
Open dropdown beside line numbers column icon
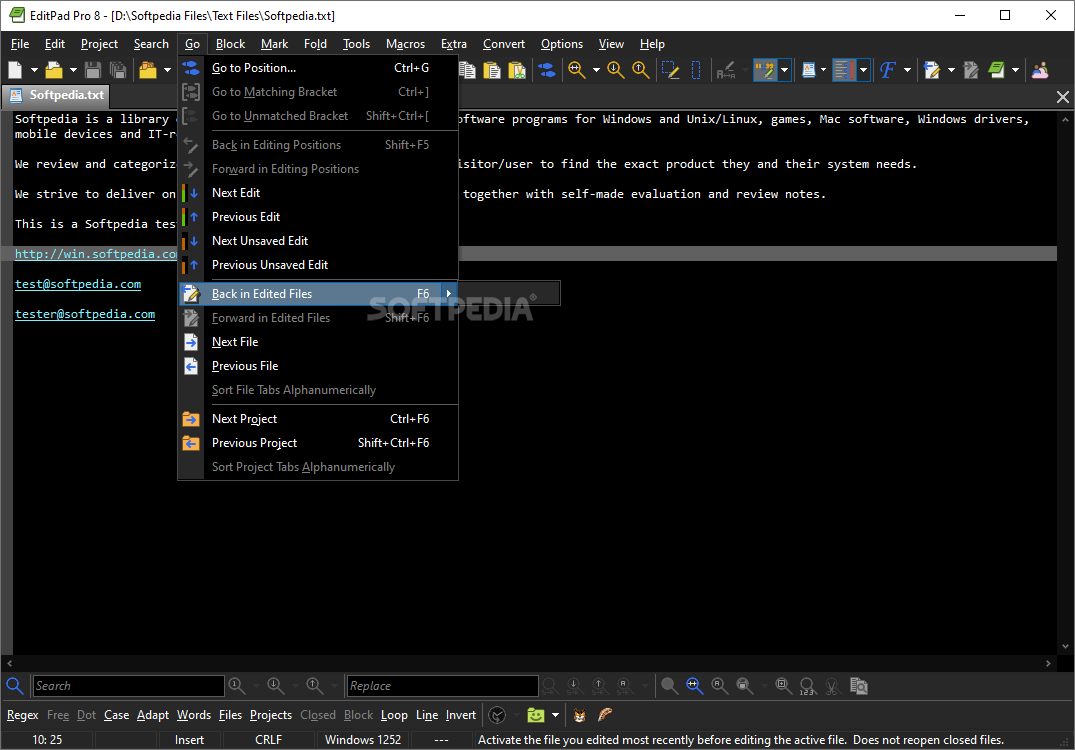click(x=863, y=70)
